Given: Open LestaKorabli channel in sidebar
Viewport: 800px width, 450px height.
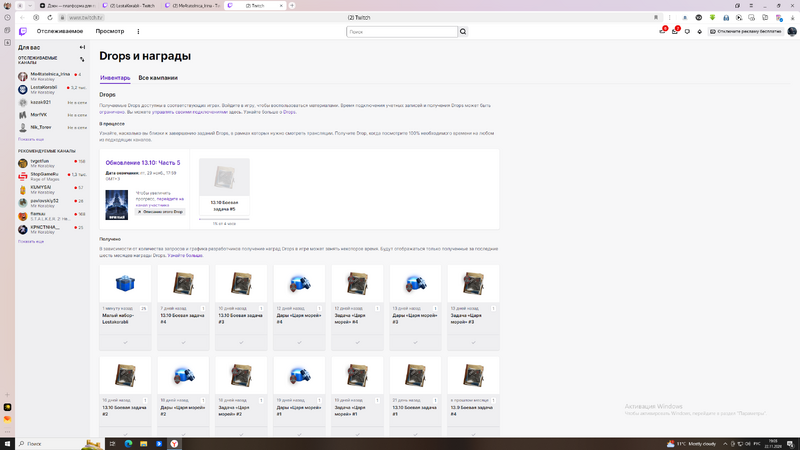Looking at the screenshot, I should pos(51,90).
